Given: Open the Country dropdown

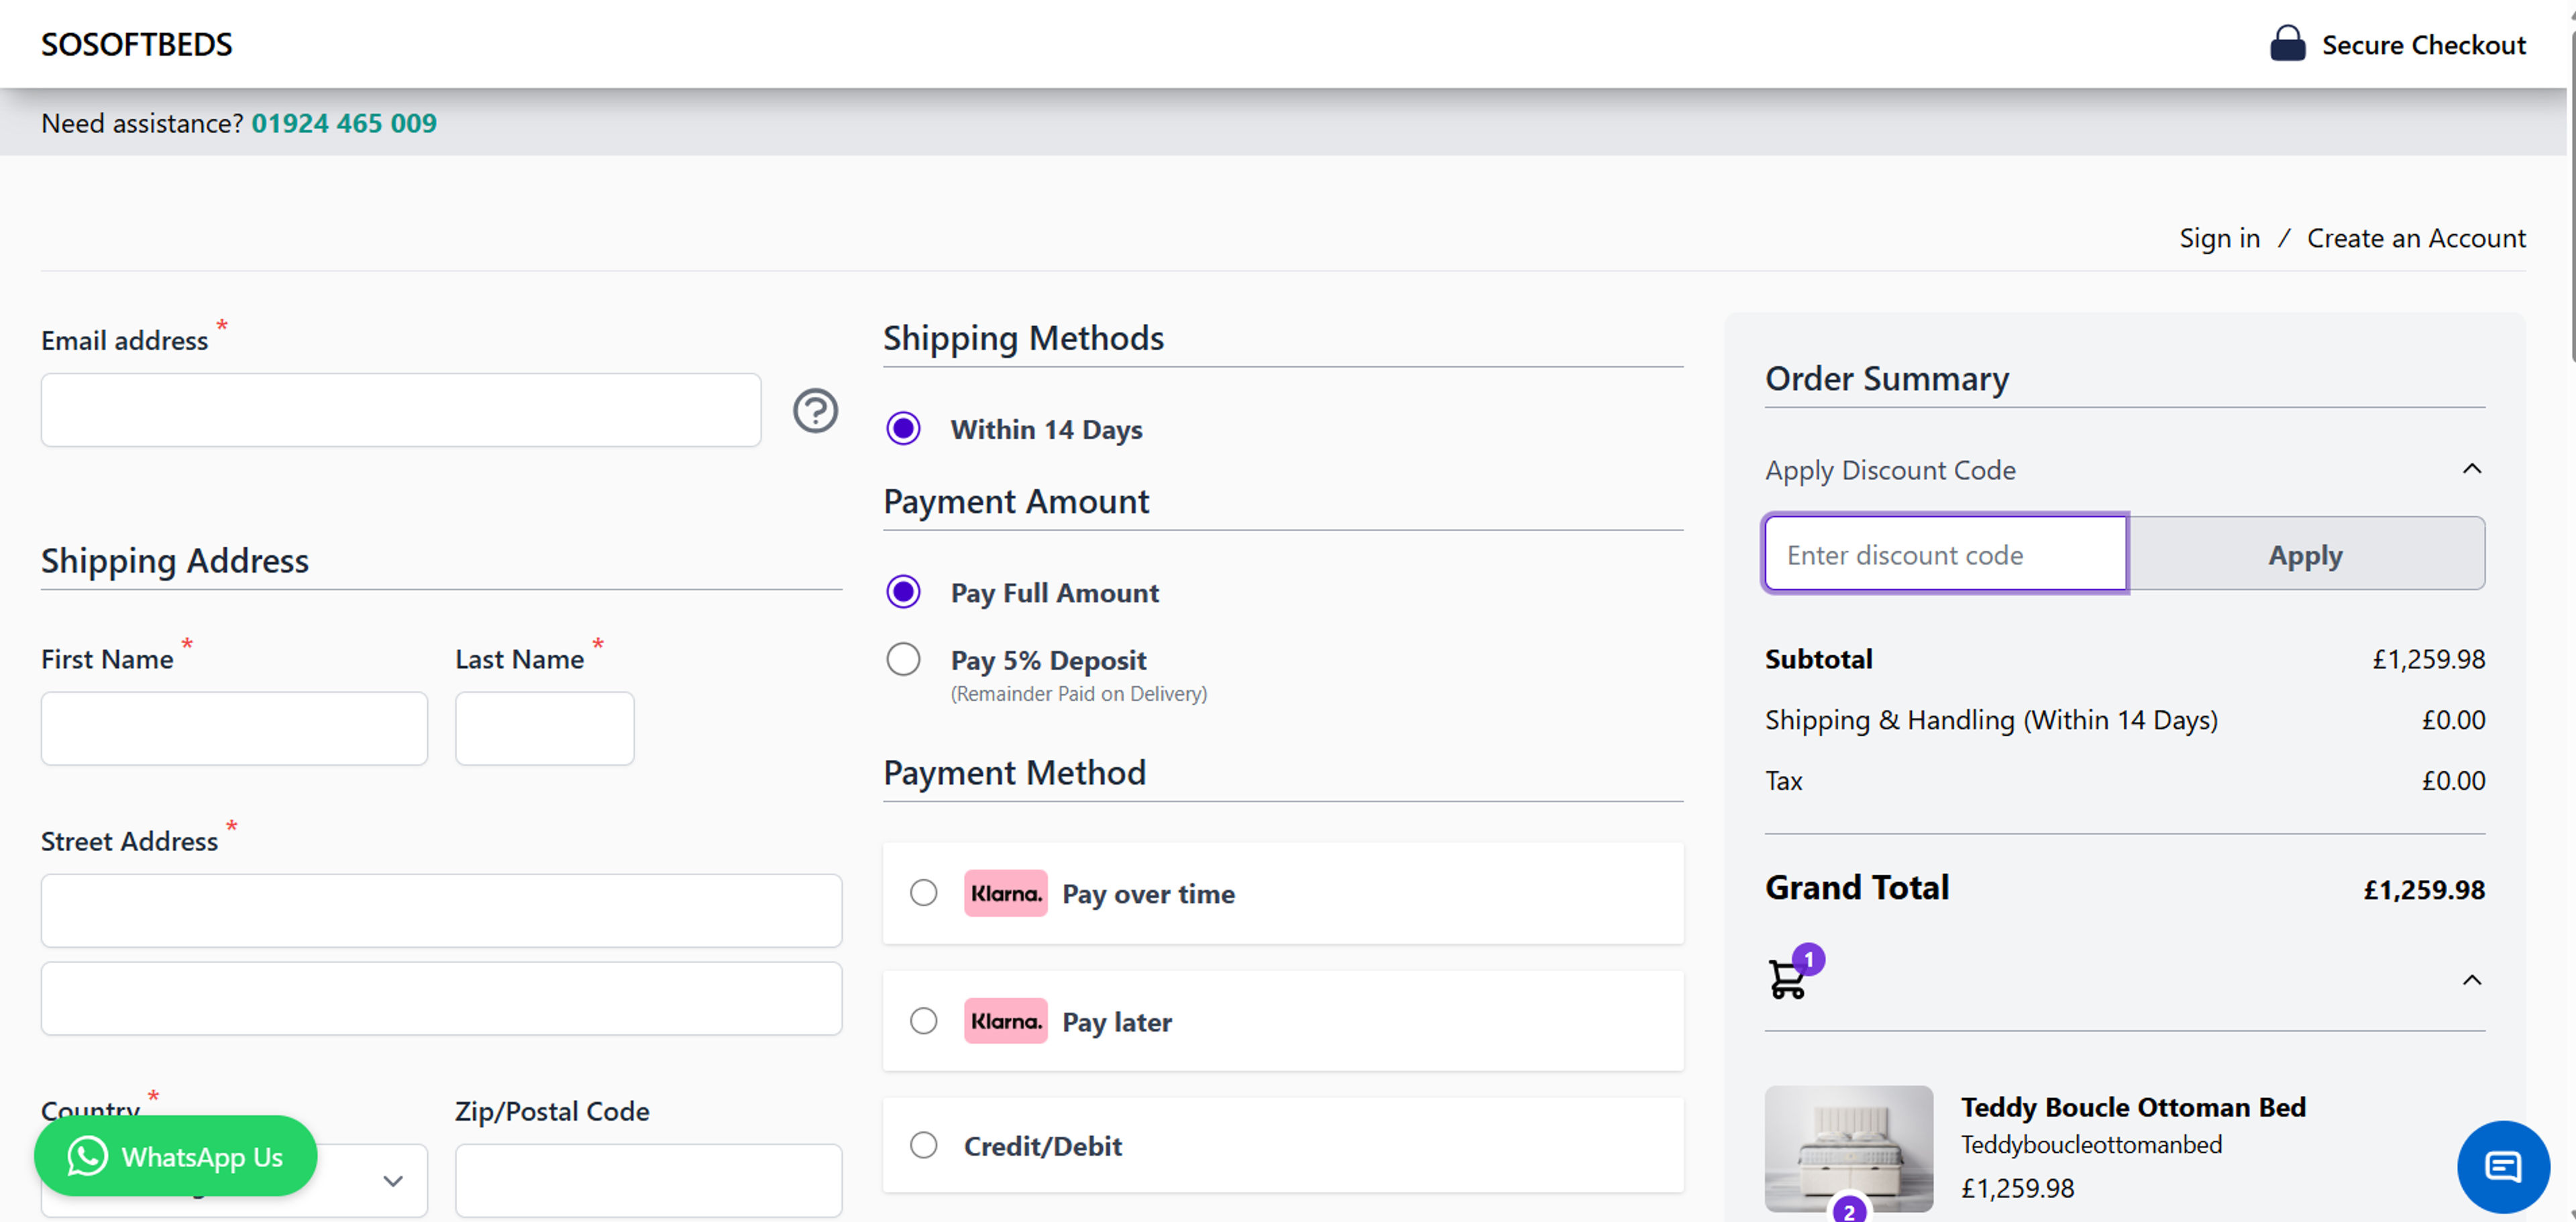Looking at the screenshot, I should [x=392, y=1181].
